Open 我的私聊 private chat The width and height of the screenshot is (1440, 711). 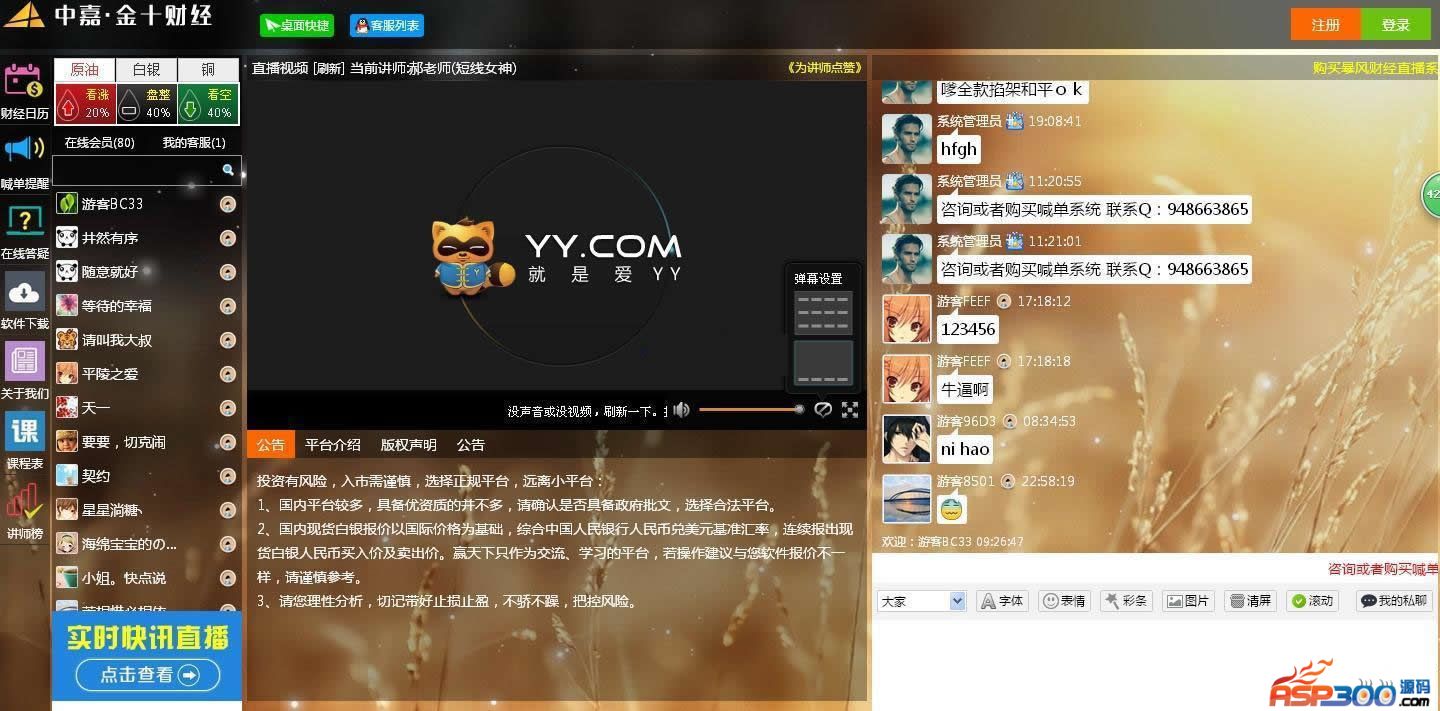[x=1394, y=601]
